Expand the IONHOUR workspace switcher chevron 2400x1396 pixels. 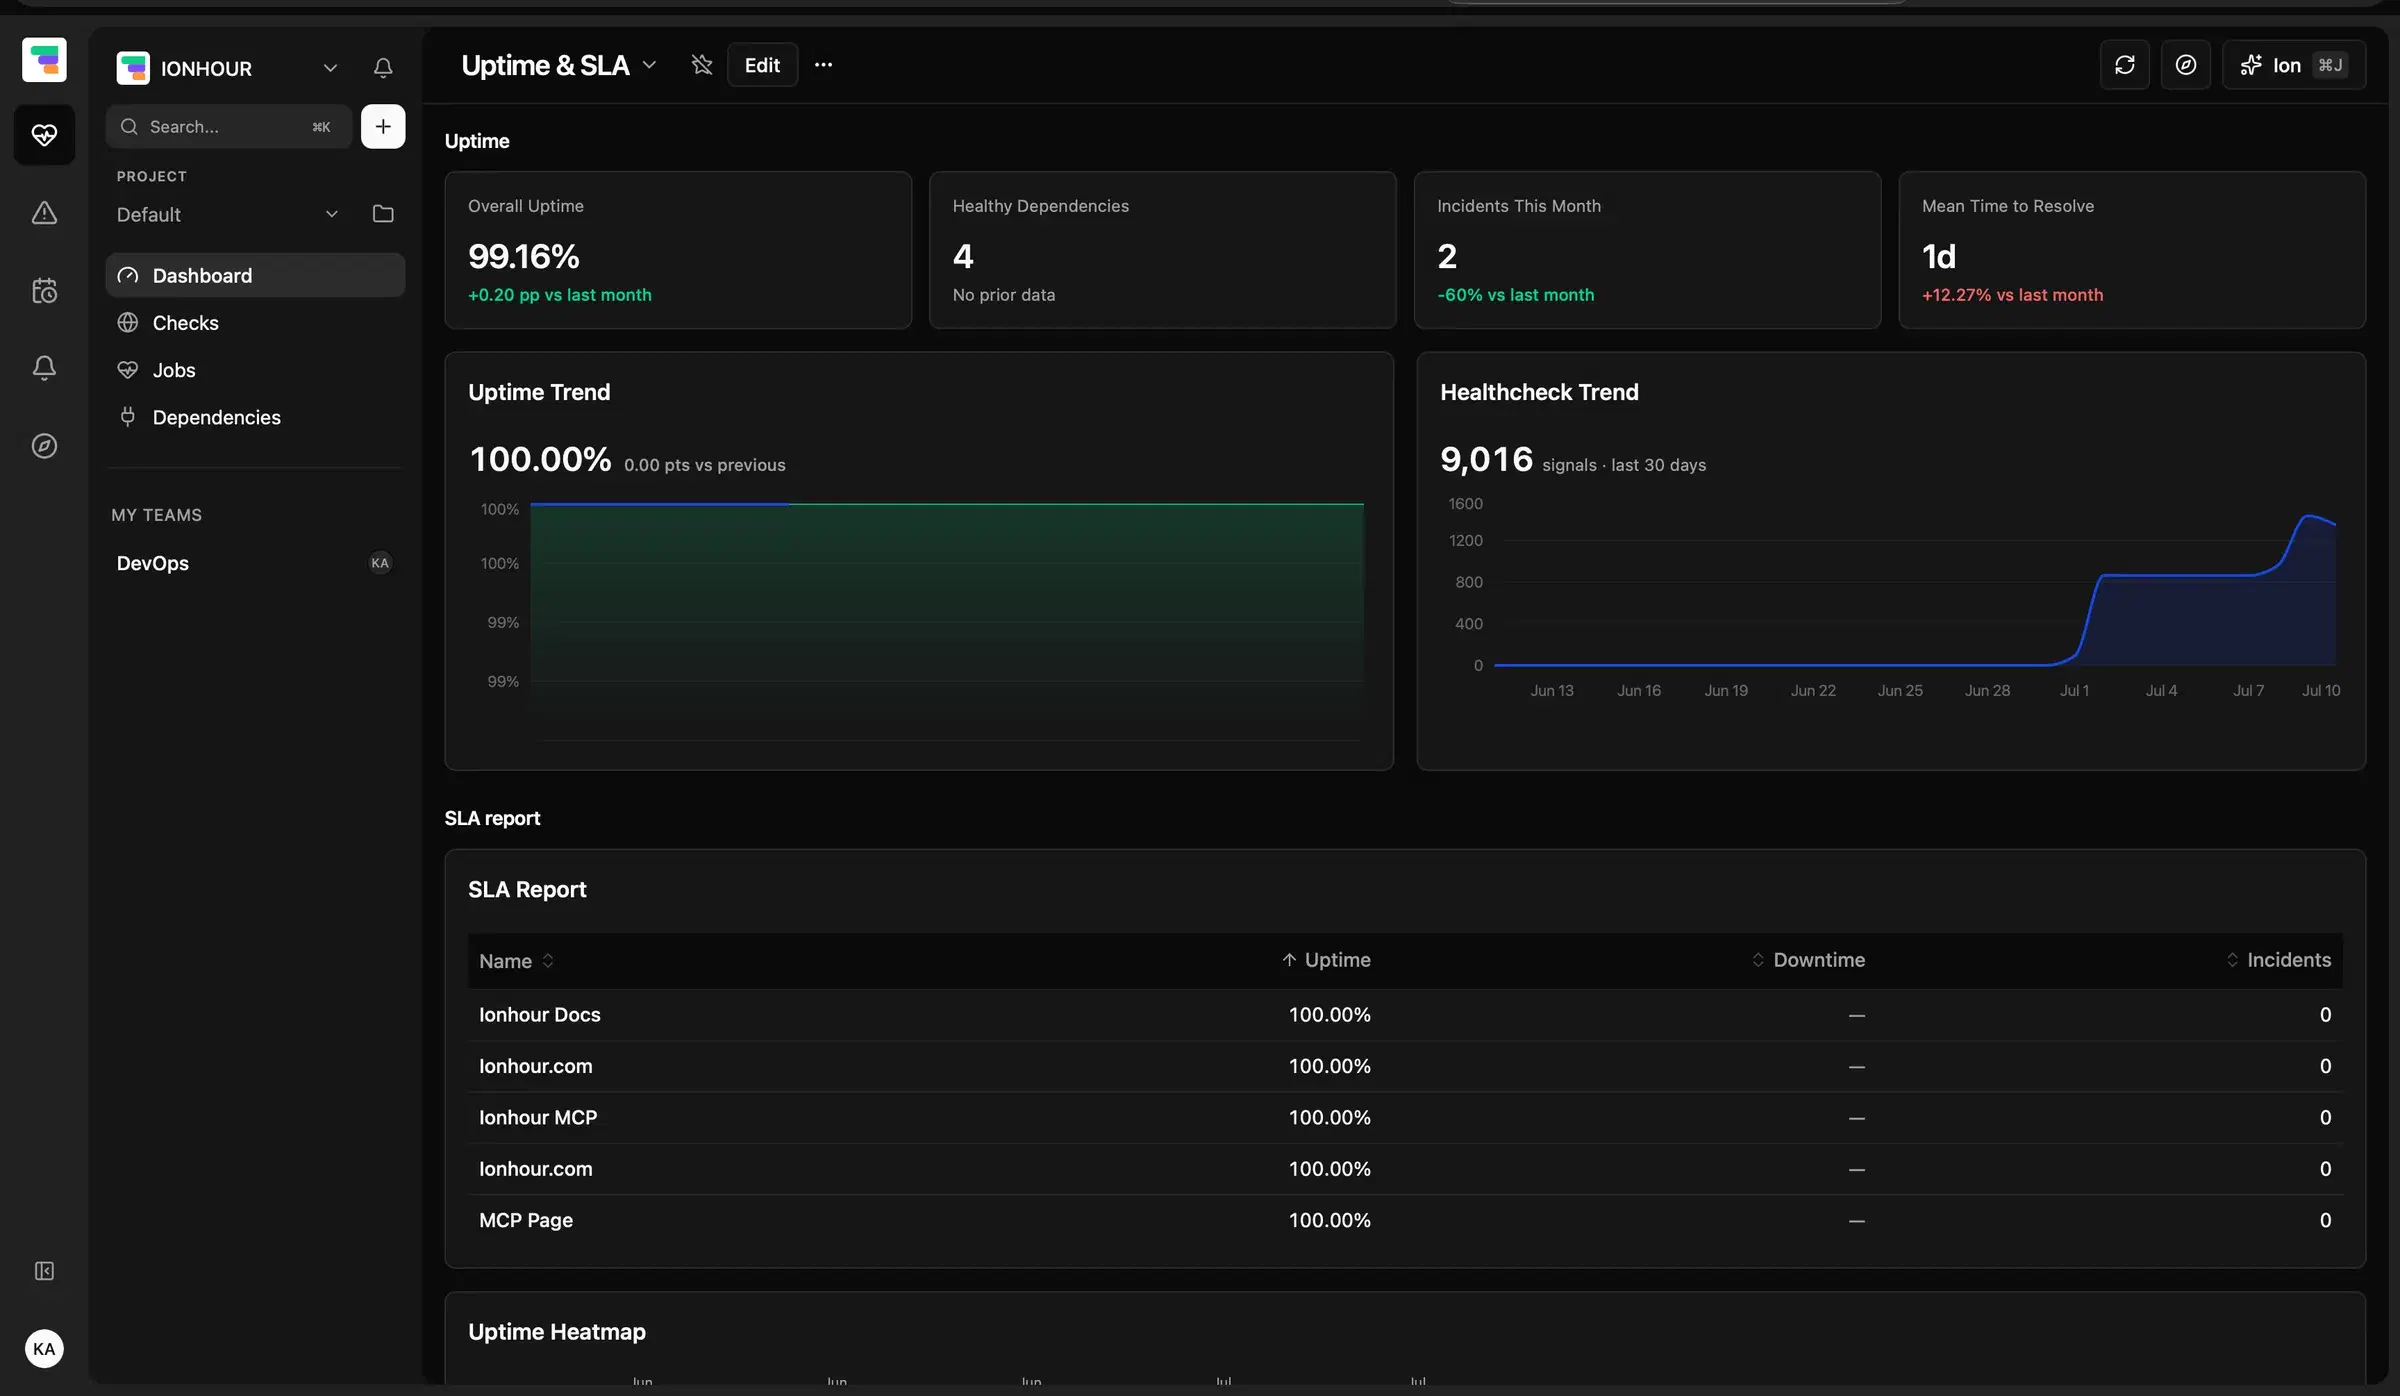coord(330,68)
